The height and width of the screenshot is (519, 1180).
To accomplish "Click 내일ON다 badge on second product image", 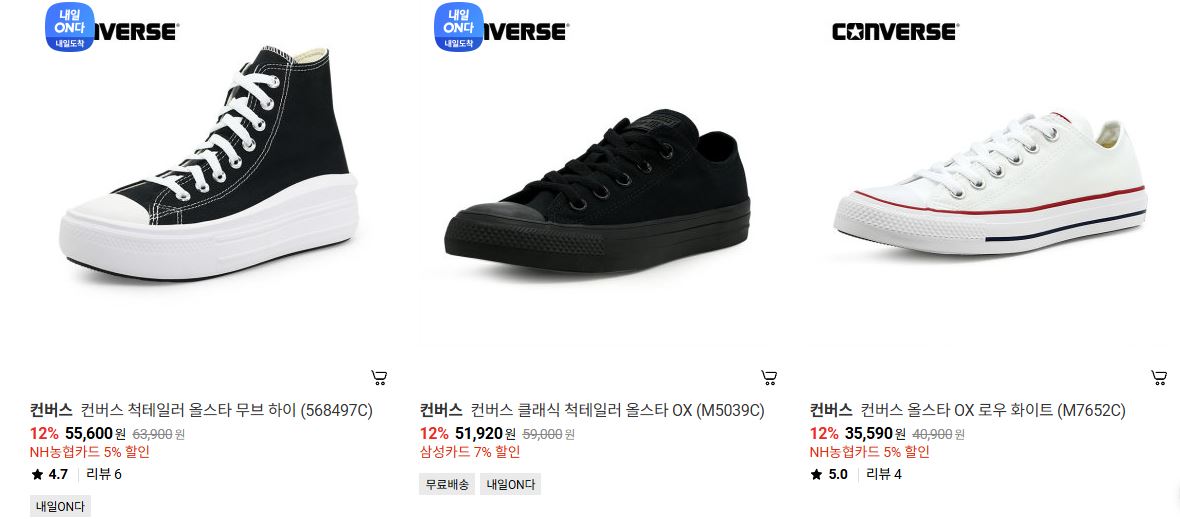I will pyautogui.click(x=459, y=27).
